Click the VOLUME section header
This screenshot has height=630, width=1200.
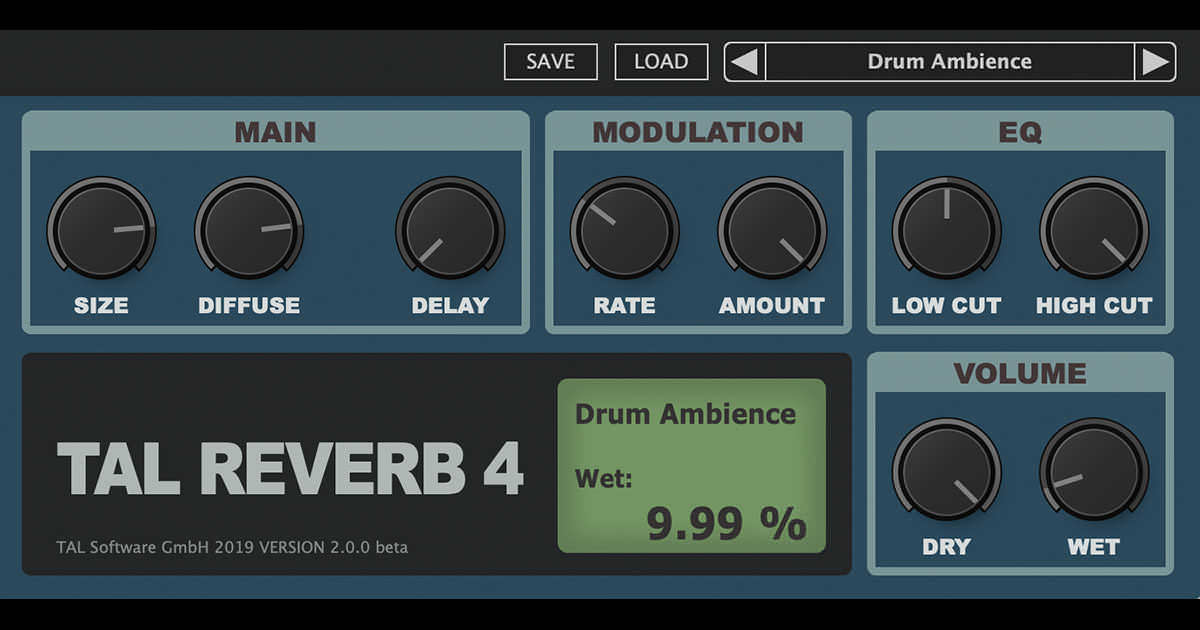(1020, 373)
